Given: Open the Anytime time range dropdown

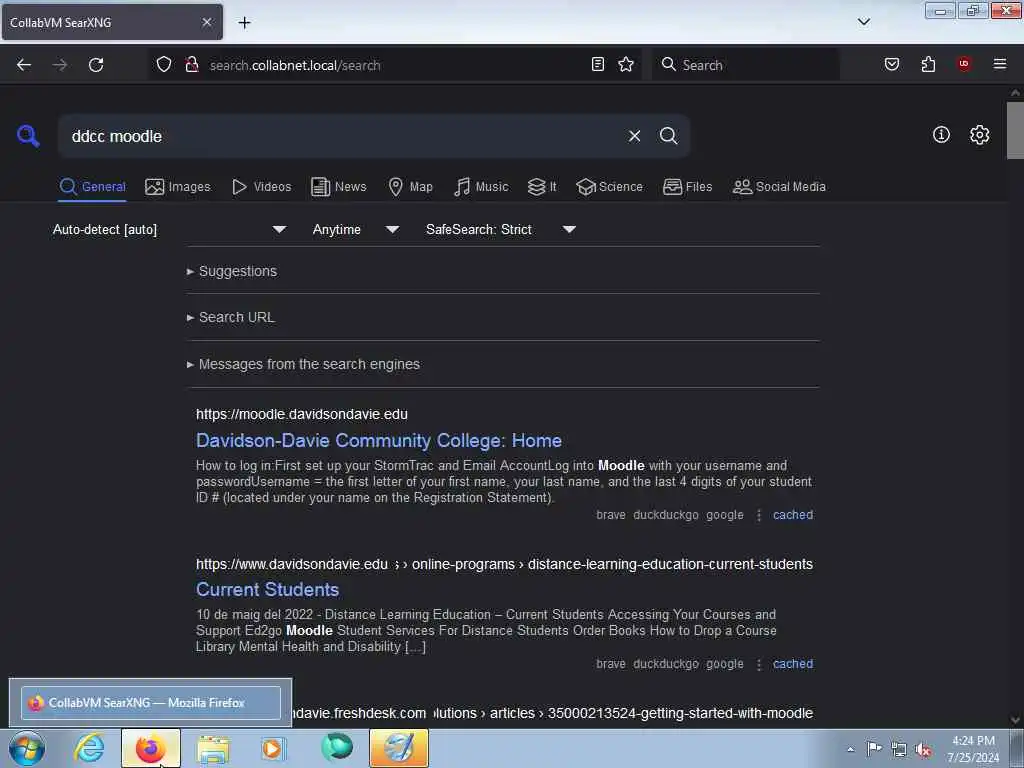Looking at the screenshot, I should point(355,229).
